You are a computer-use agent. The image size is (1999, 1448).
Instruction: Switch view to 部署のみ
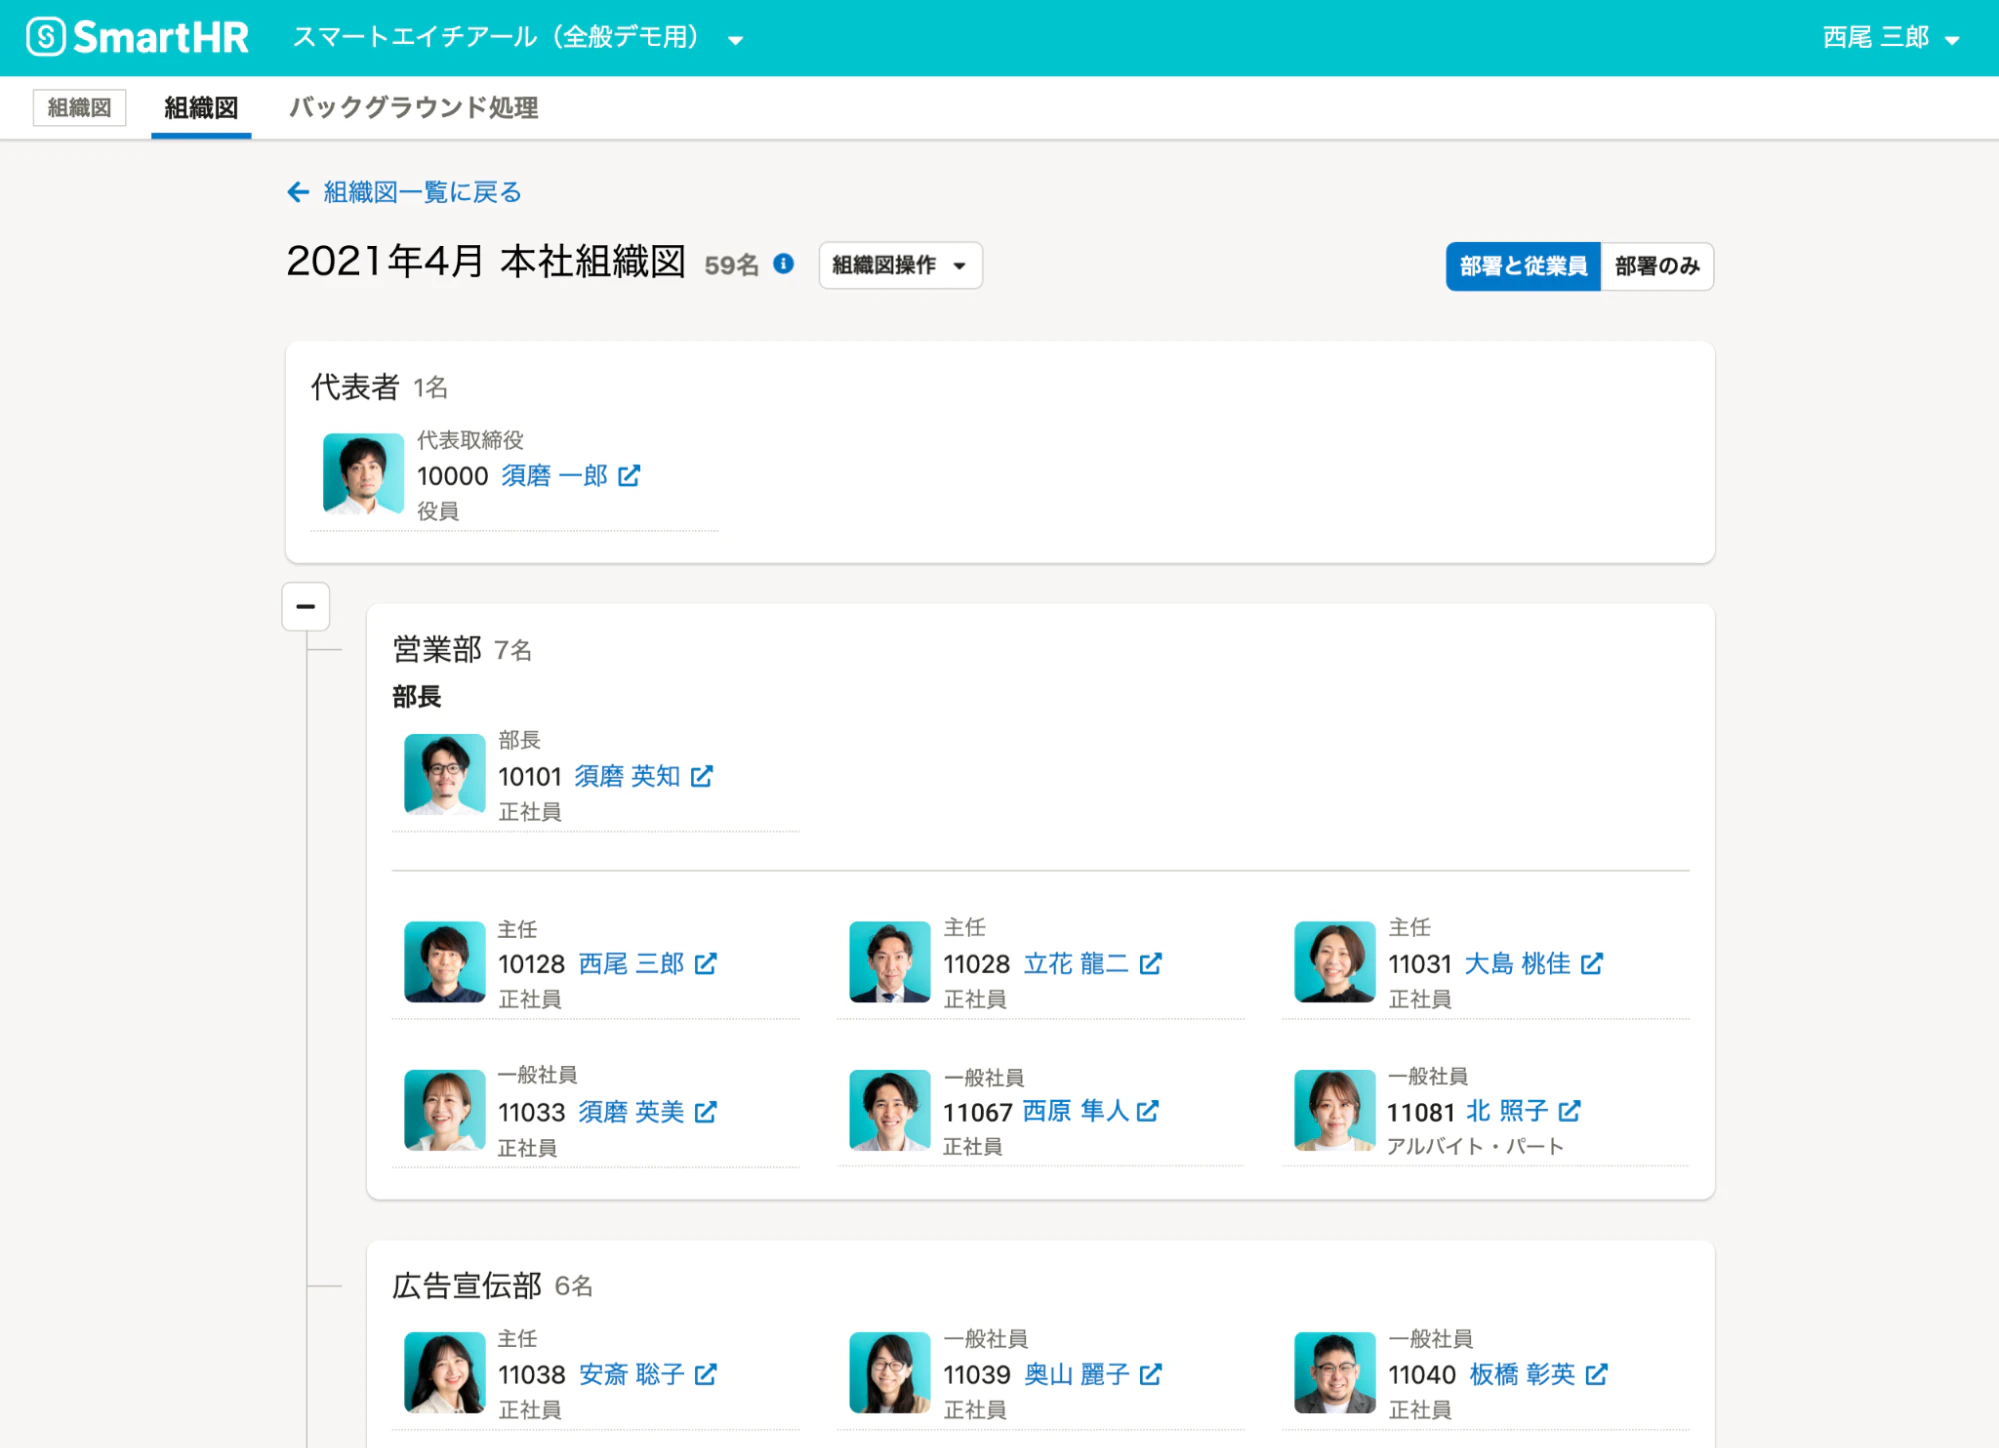click(x=1657, y=266)
